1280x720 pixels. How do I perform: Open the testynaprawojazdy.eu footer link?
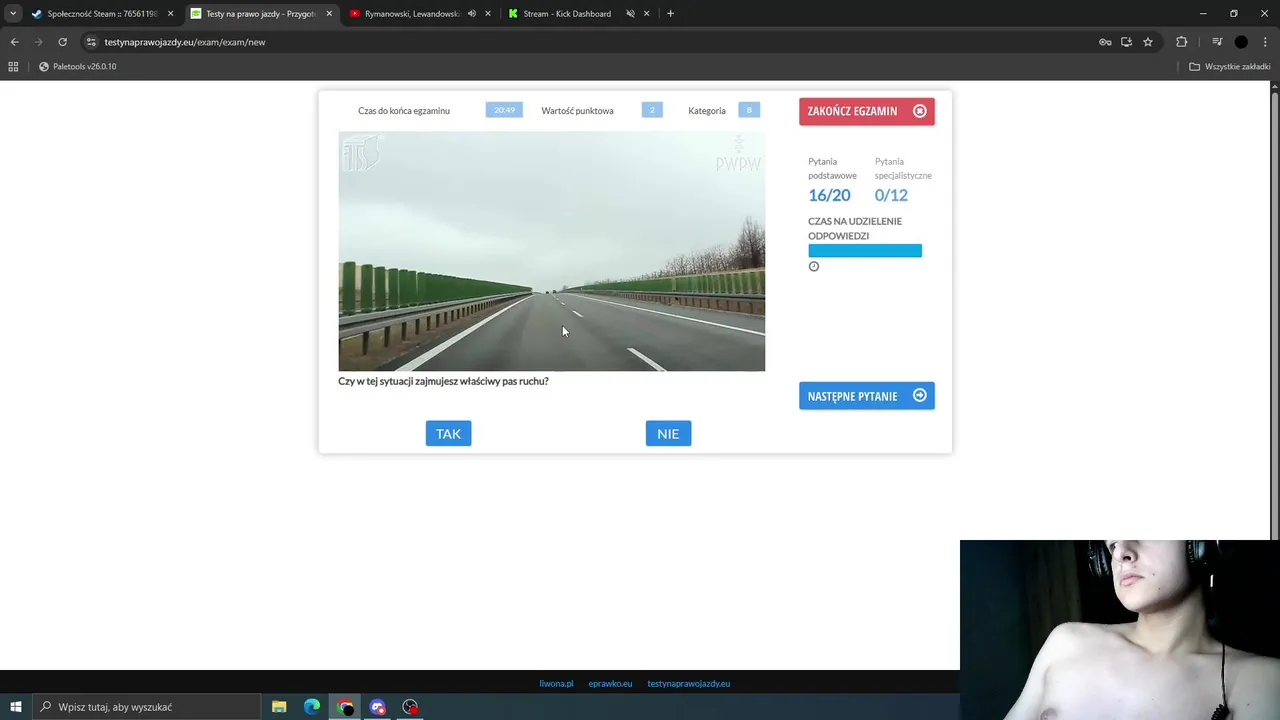click(689, 684)
